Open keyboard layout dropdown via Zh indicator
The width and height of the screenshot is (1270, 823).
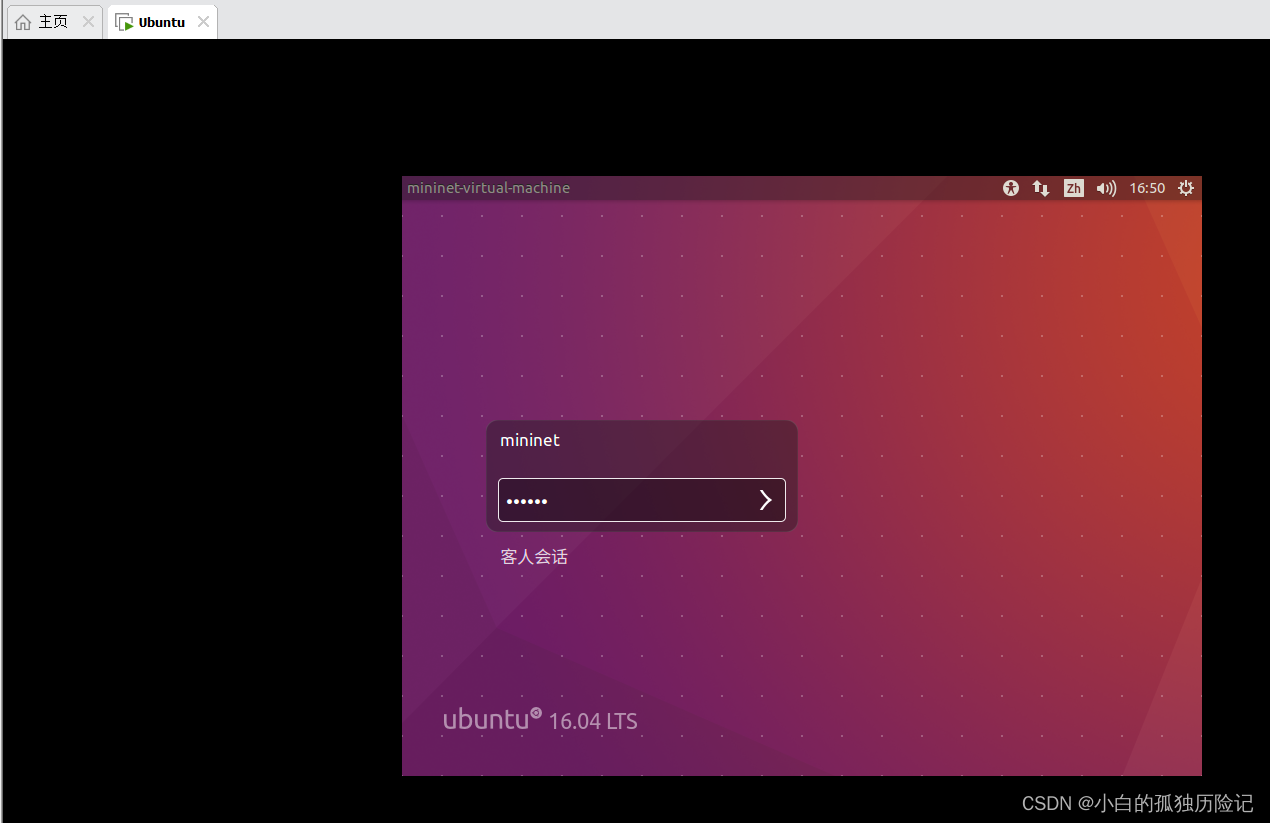(1073, 188)
